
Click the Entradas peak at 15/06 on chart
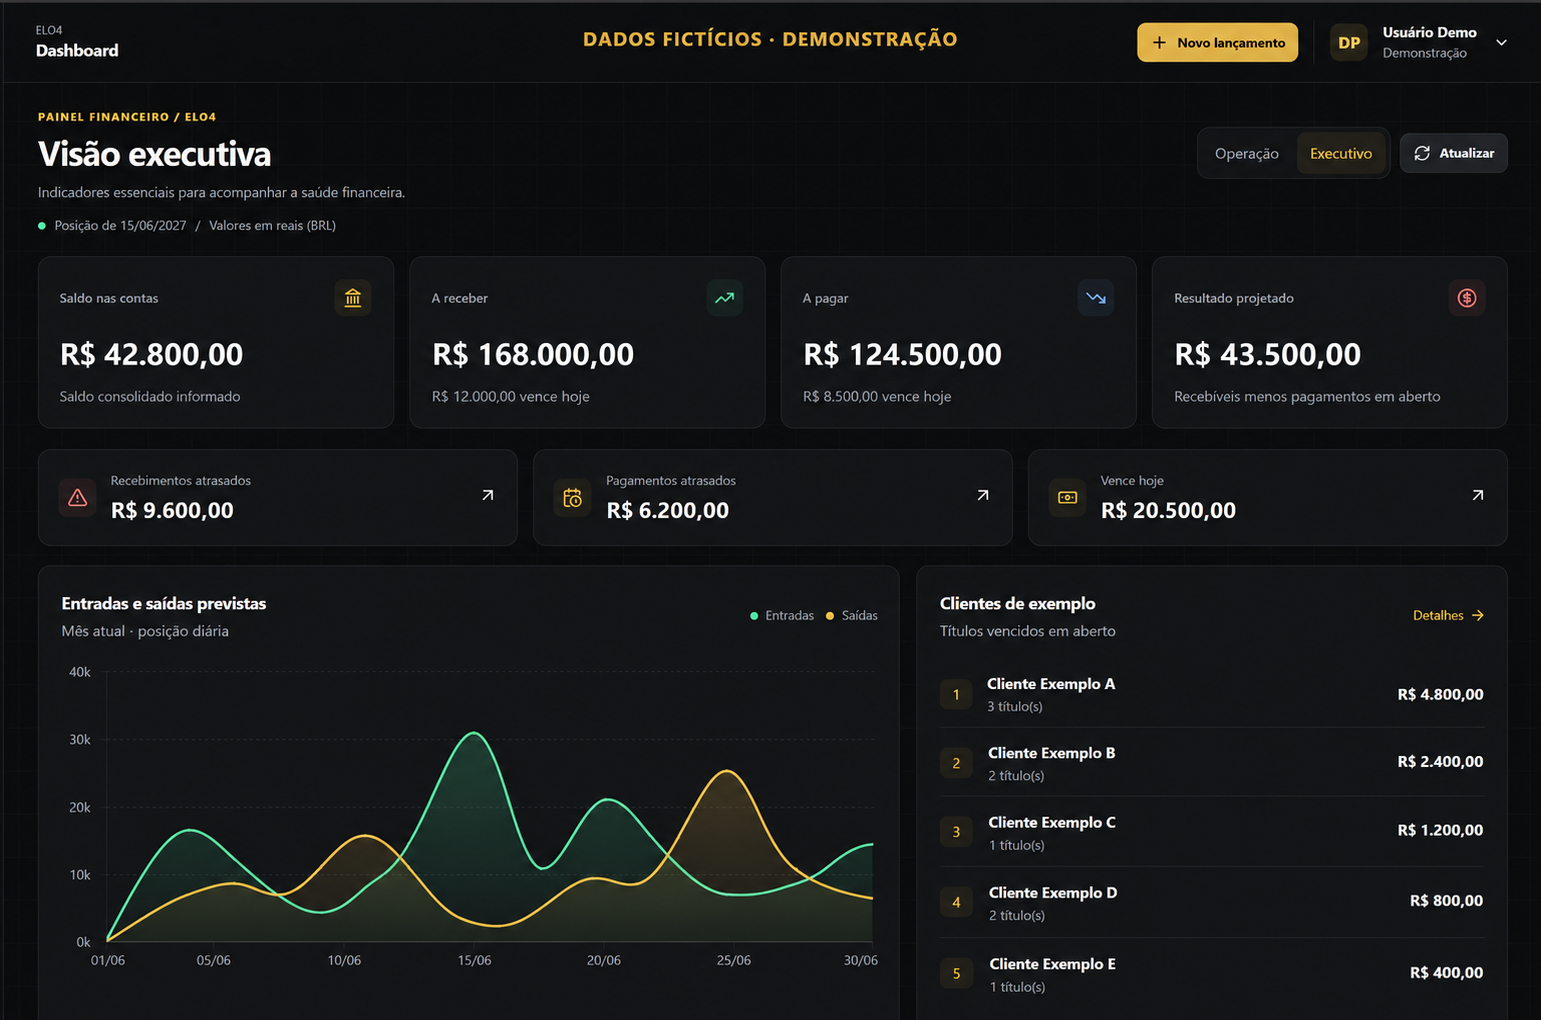click(474, 733)
